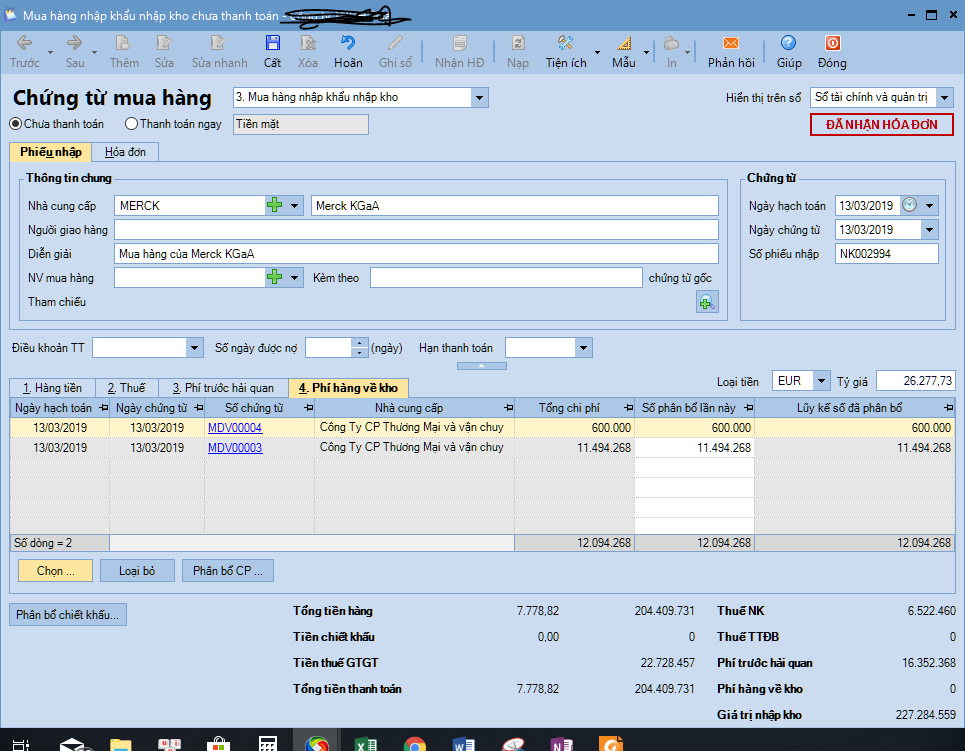Switch to the Hóa đơn tab
Screen dimensions: 965x751
point(125,152)
